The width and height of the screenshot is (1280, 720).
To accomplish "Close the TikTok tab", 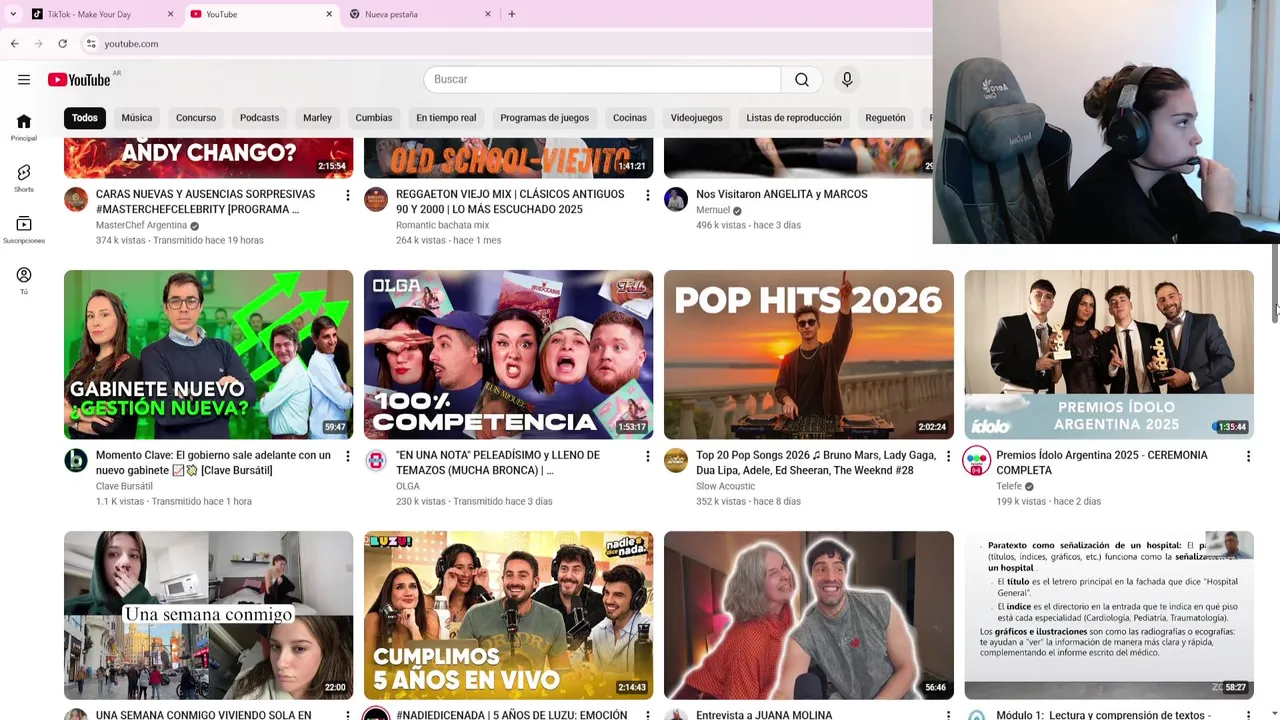I will [170, 14].
